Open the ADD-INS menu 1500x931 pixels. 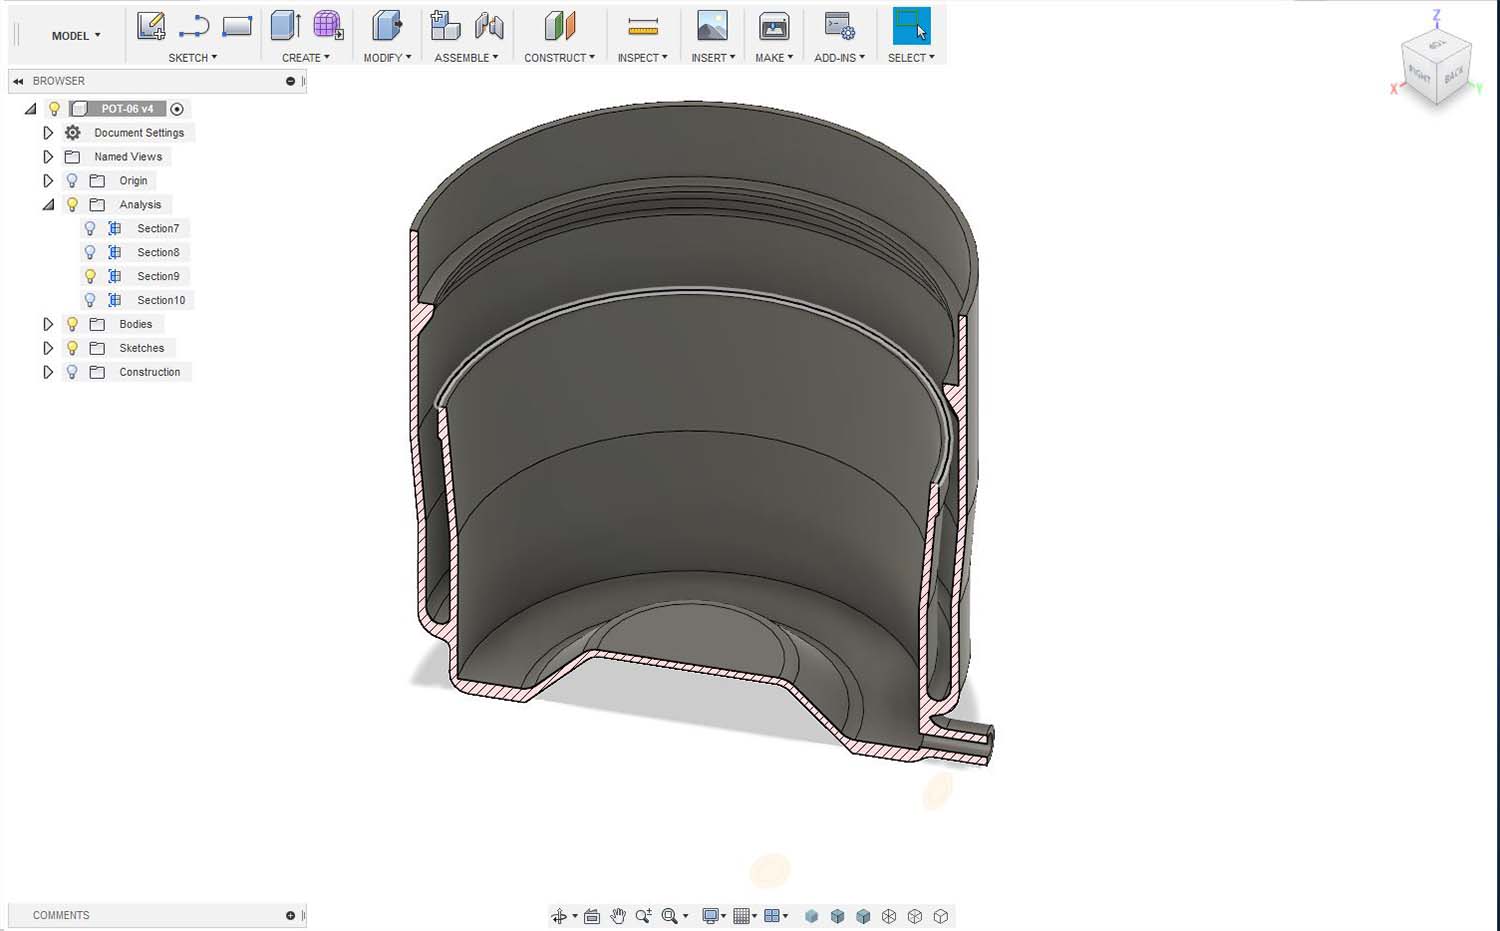pos(839,58)
